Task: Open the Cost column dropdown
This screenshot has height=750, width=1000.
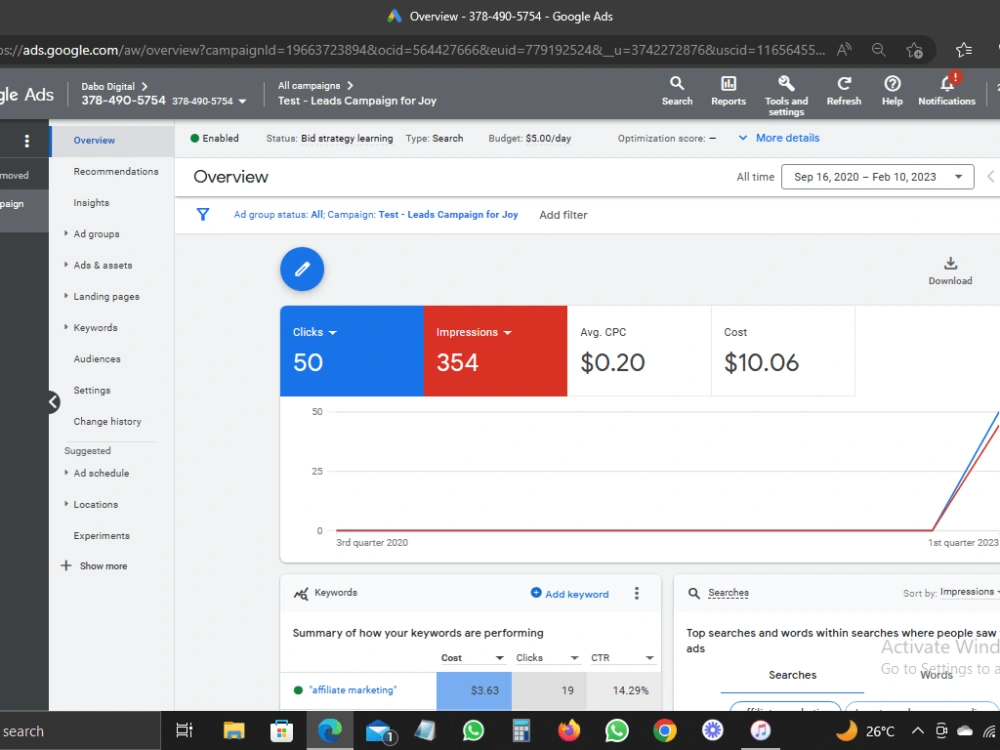Action: (x=499, y=658)
